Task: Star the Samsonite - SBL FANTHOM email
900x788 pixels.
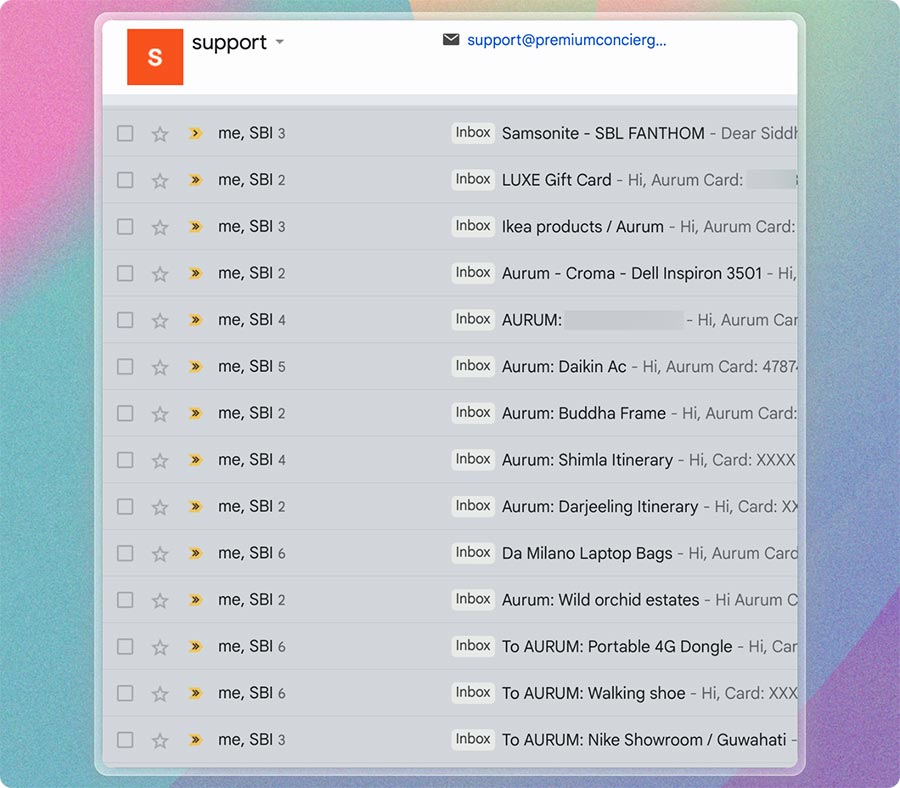Action: pos(160,133)
